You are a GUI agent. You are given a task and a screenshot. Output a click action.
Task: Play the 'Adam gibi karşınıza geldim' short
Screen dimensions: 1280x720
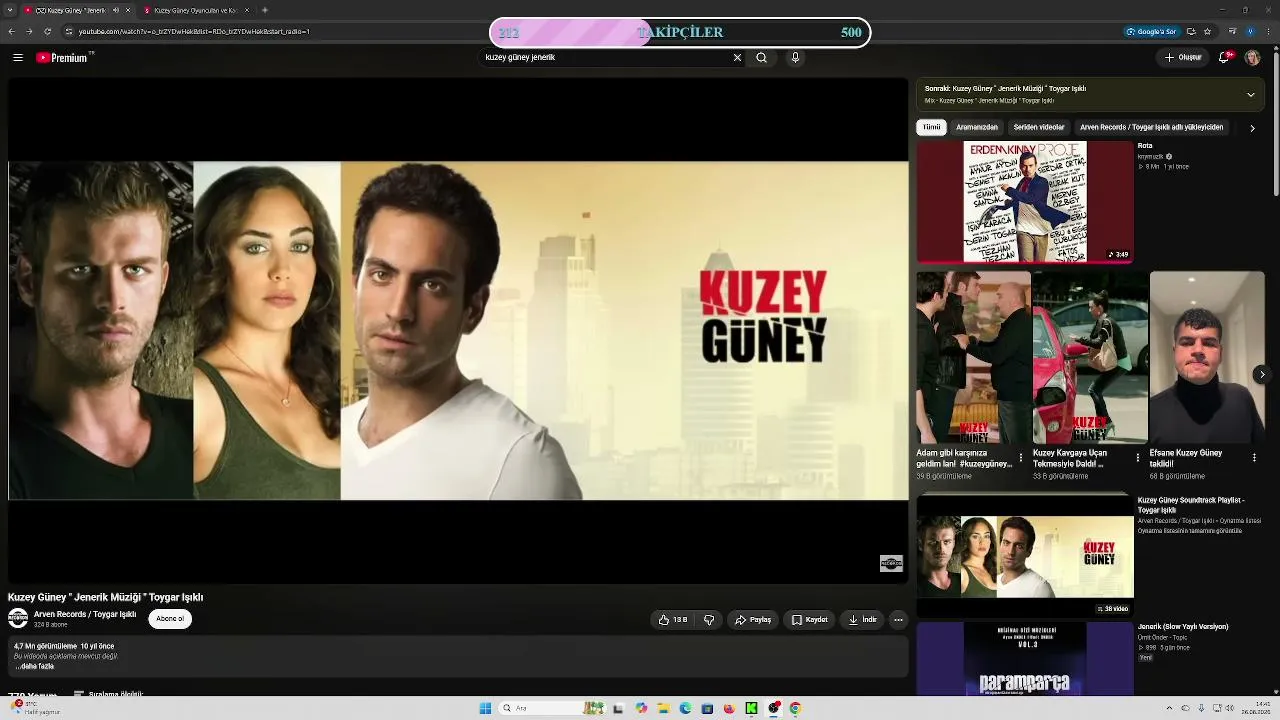pyautogui.click(x=973, y=357)
